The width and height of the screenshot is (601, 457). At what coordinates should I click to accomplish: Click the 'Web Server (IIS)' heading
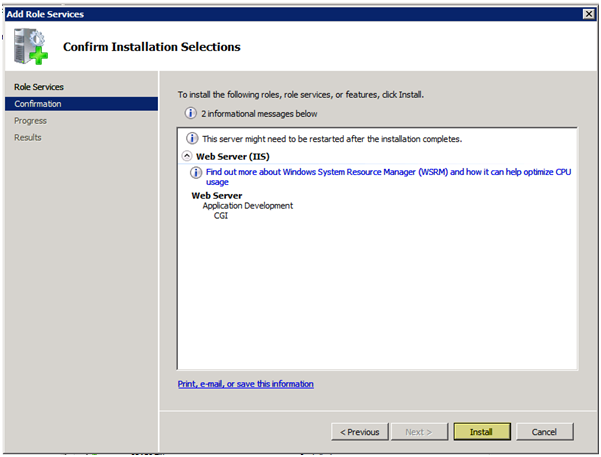(x=233, y=156)
